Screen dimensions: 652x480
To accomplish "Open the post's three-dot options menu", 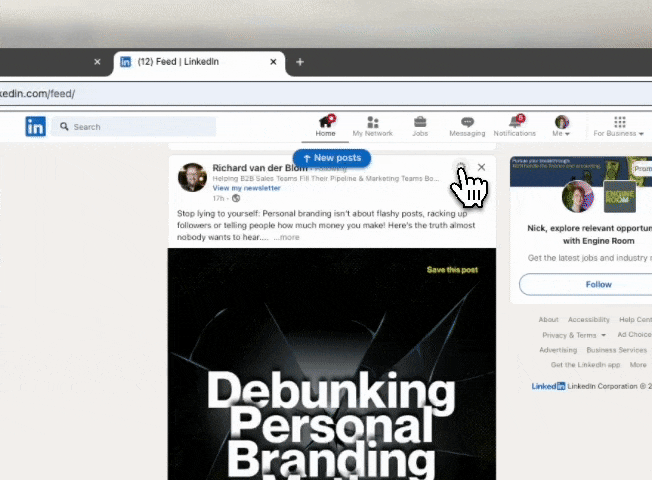I will pos(461,167).
